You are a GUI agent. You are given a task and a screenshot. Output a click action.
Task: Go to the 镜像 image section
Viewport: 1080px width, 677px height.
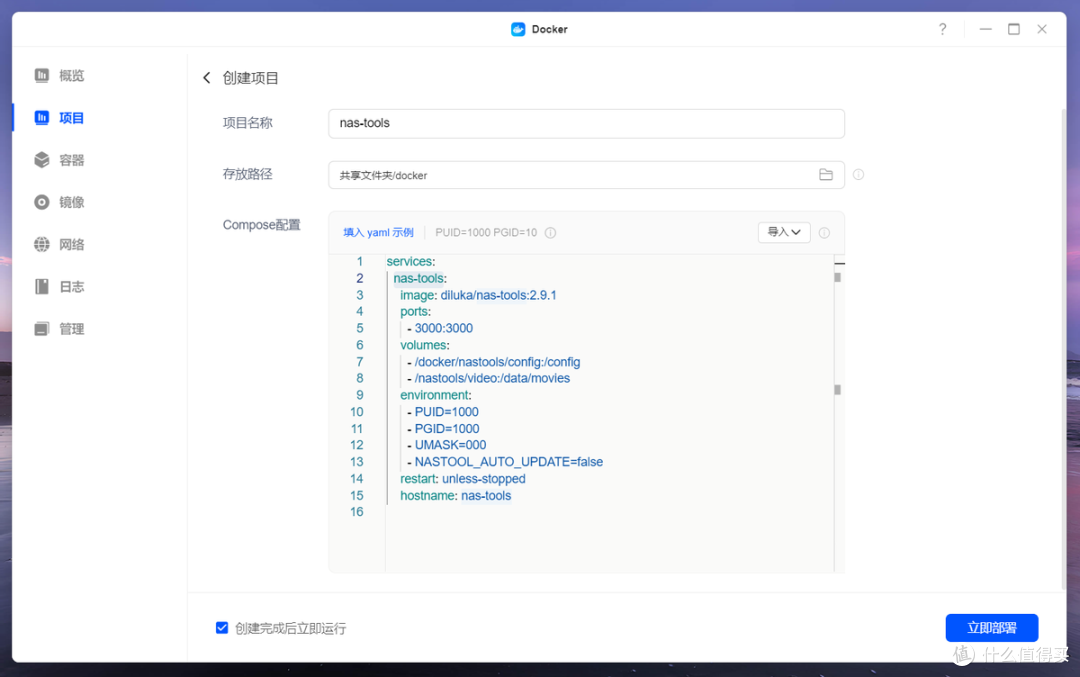point(59,202)
